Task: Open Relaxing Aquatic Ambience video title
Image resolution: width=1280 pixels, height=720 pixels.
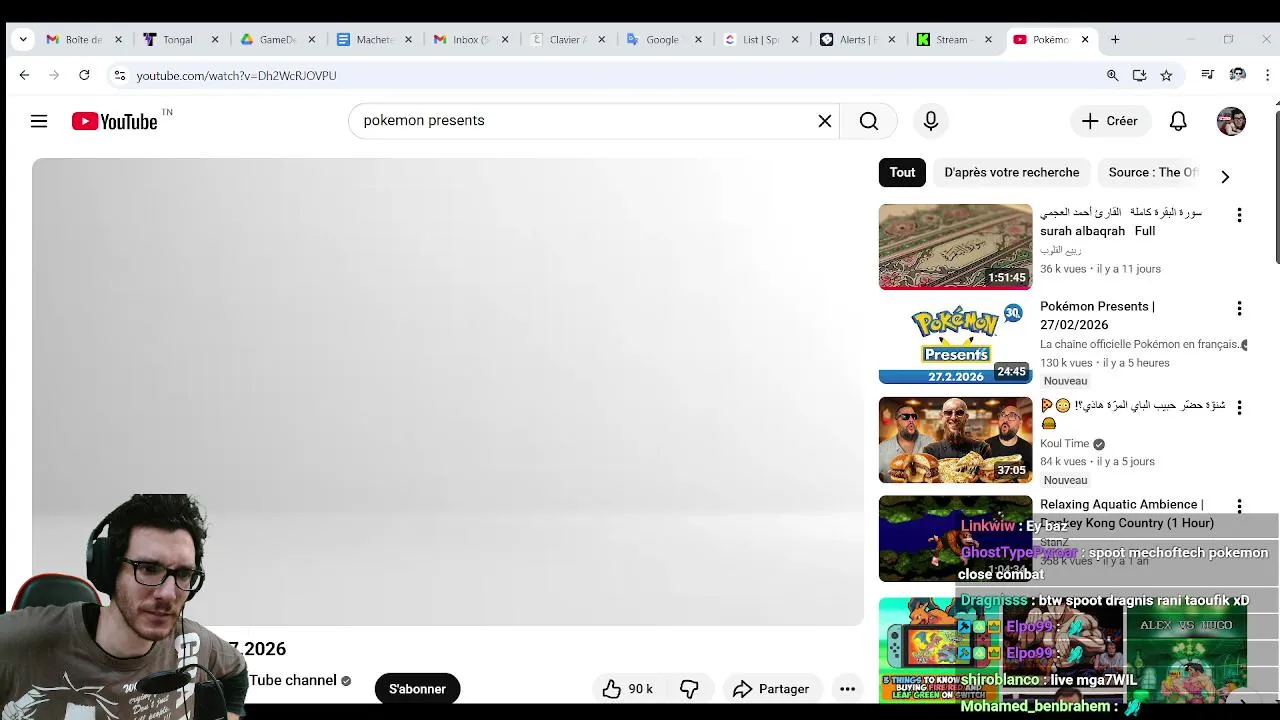Action: pyautogui.click(x=1126, y=513)
